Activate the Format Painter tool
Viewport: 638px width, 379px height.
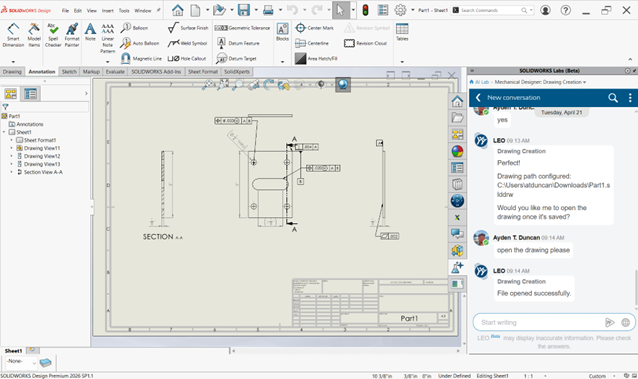click(x=72, y=35)
